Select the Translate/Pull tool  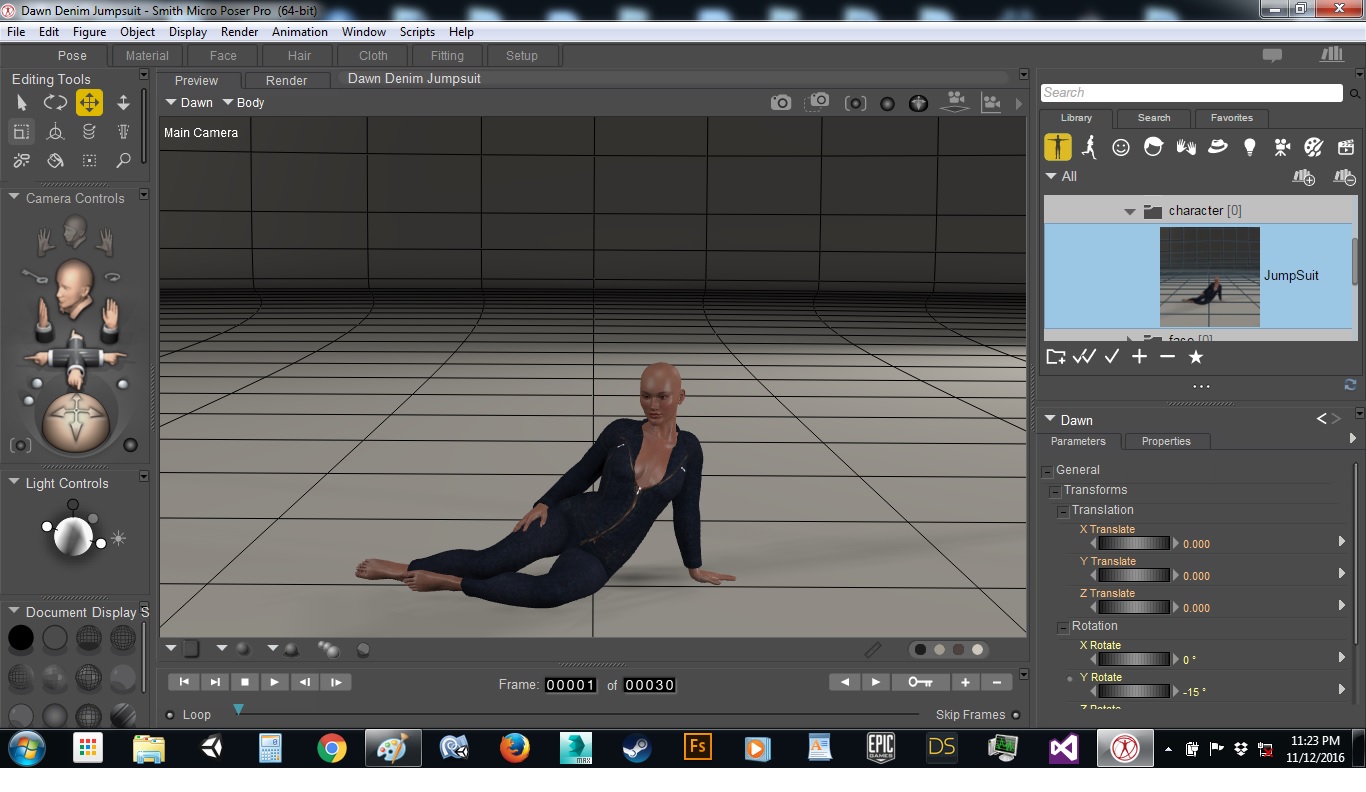(89, 102)
